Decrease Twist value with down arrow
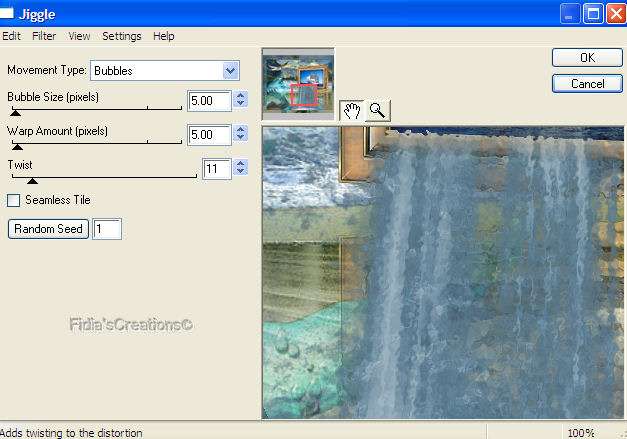This screenshot has width=627, height=439. click(240, 171)
